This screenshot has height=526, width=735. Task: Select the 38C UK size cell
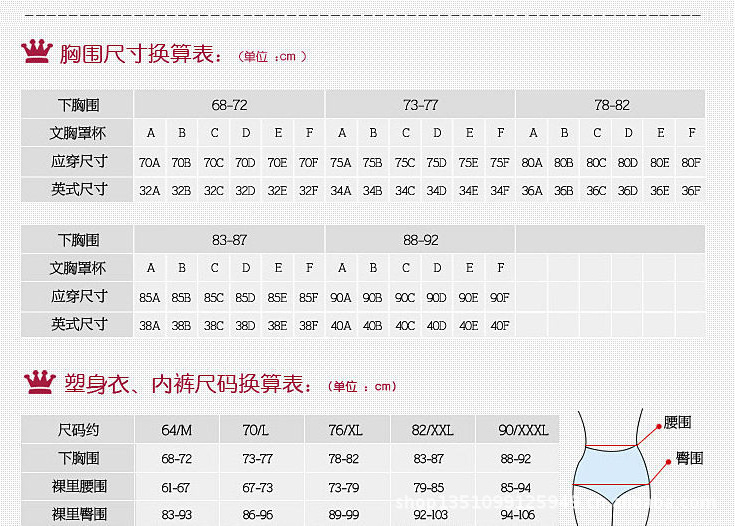pyautogui.click(x=214, y=325)
